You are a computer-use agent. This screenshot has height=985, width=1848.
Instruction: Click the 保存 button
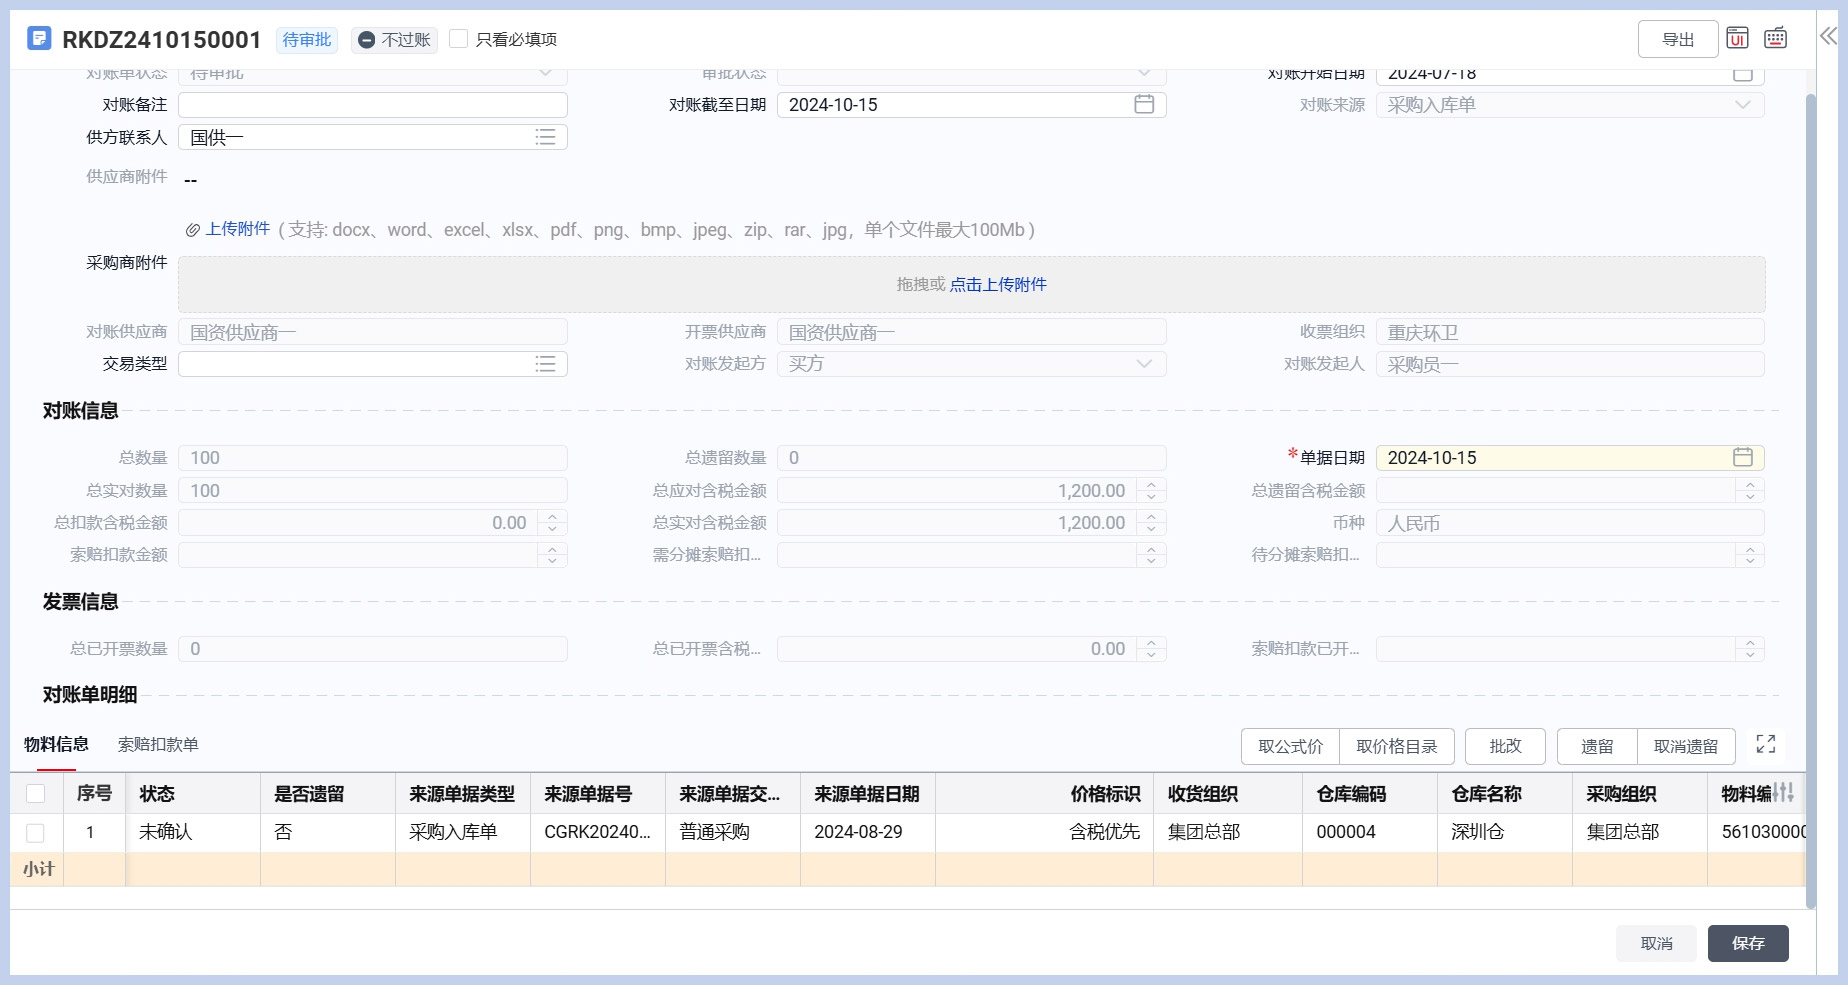(x=1747, y=943)
